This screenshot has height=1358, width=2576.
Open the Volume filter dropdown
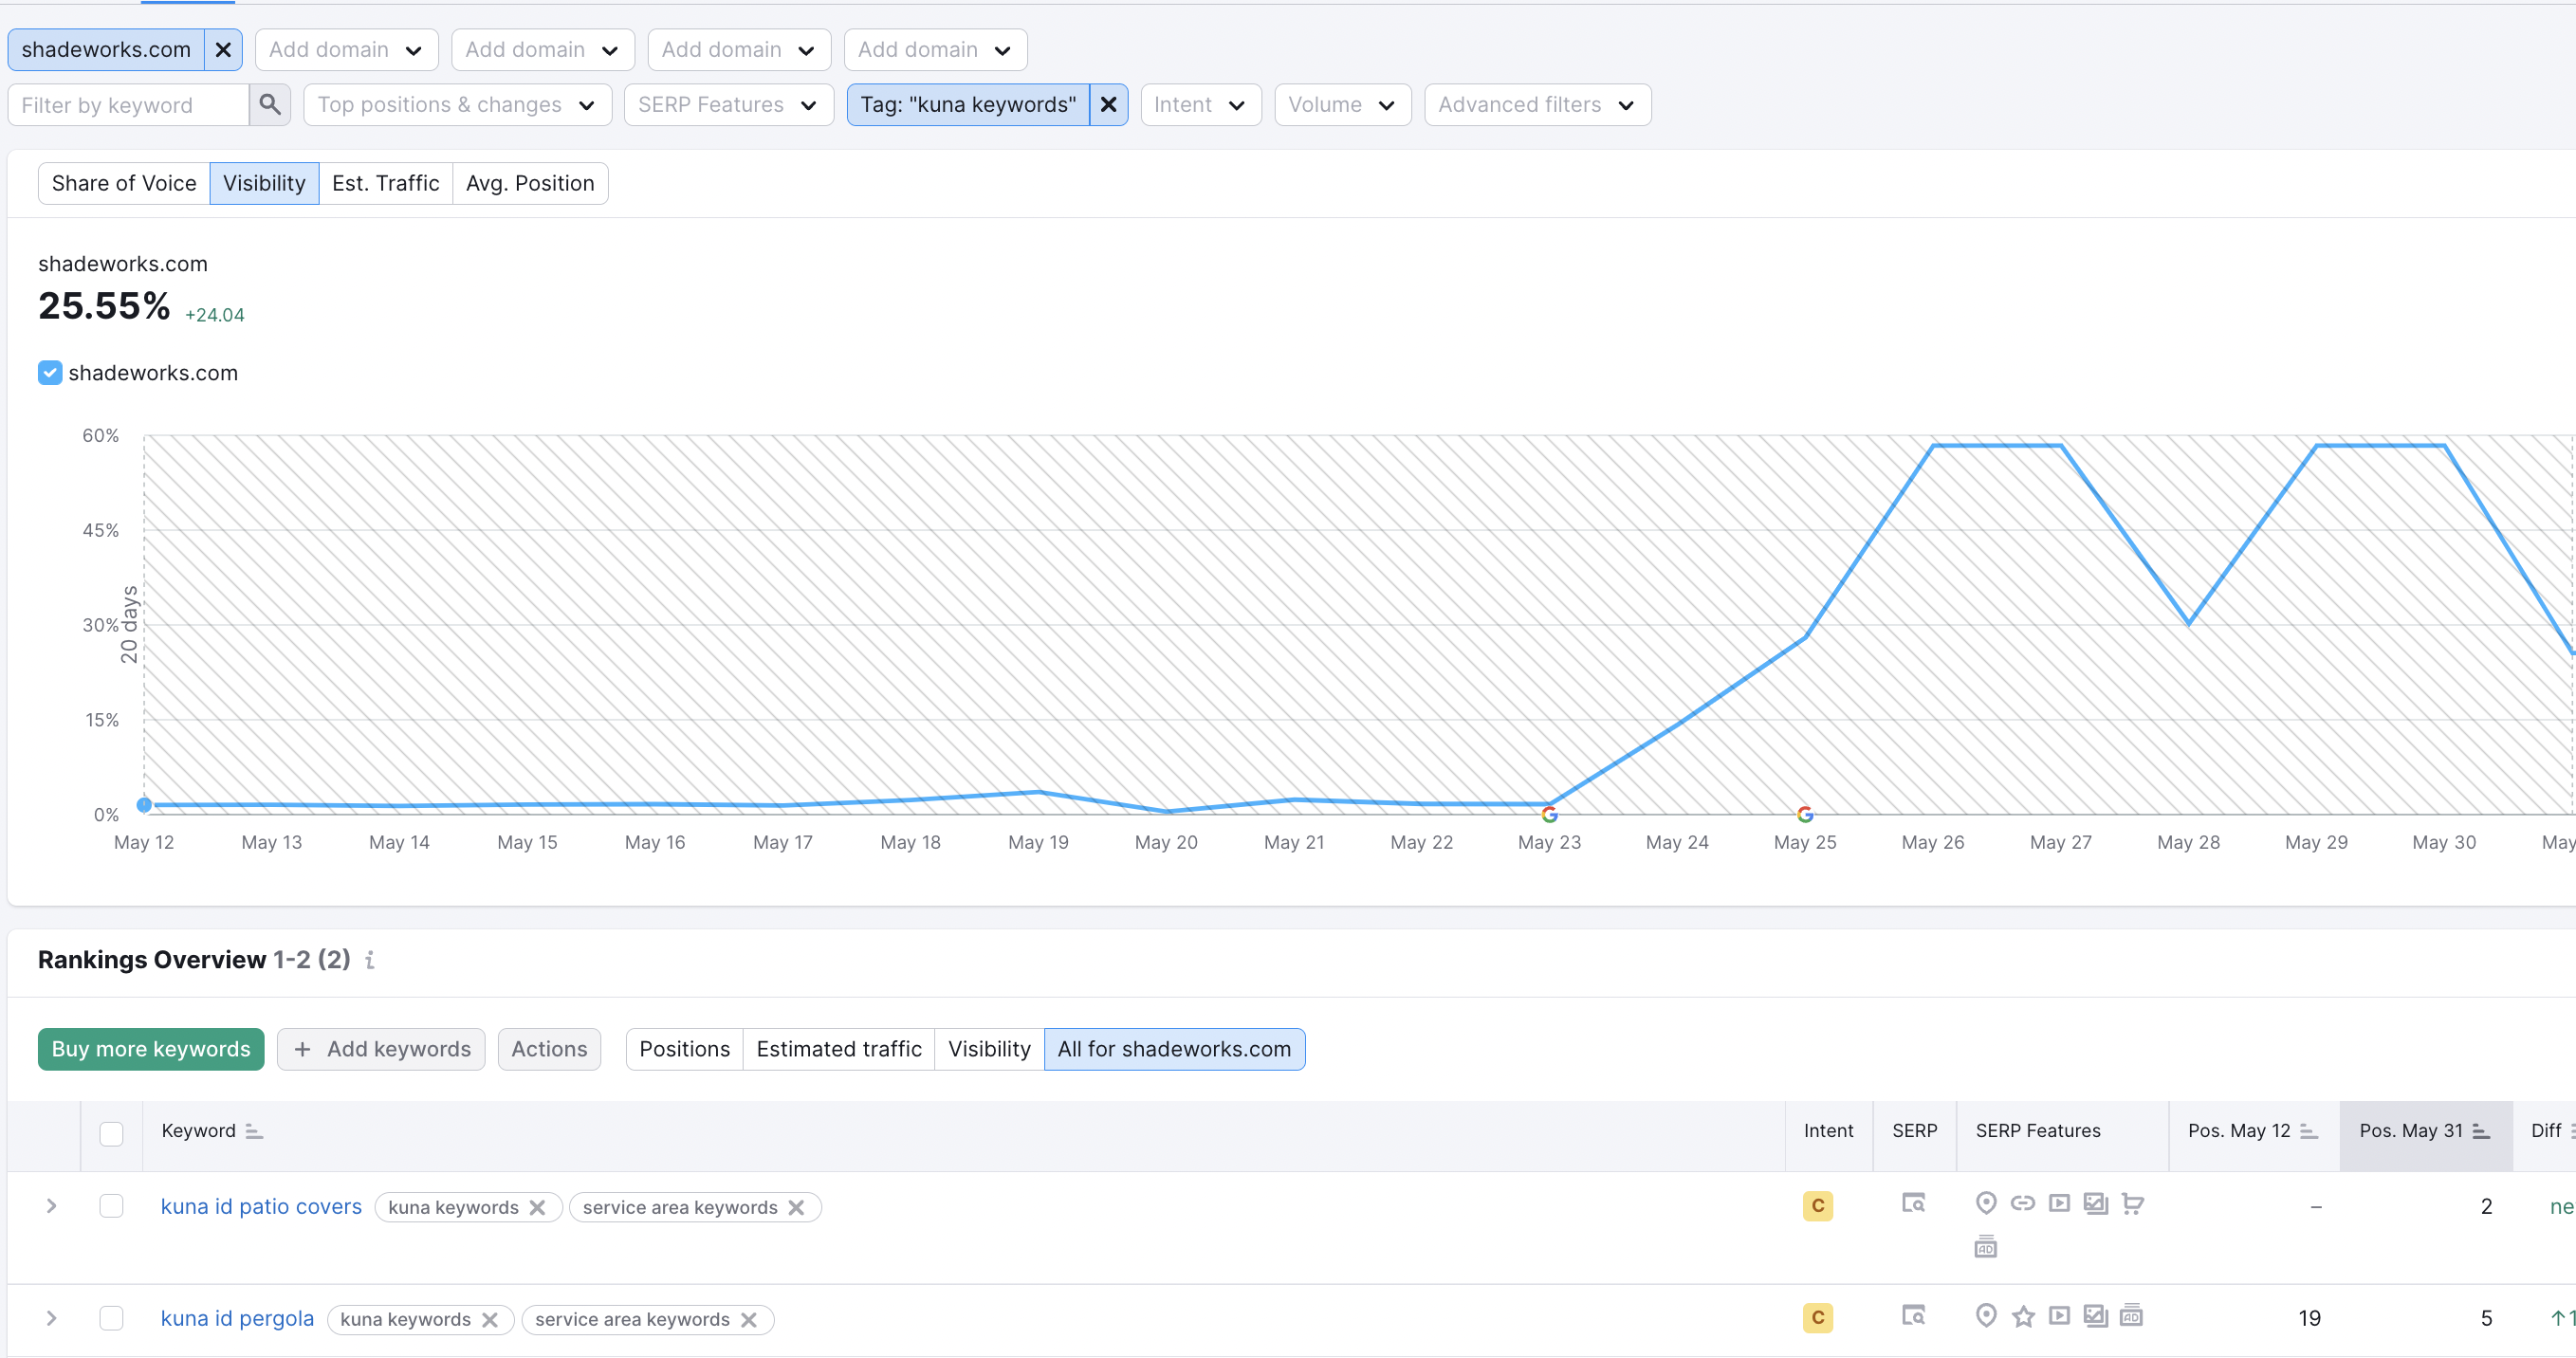[1342, 105]
